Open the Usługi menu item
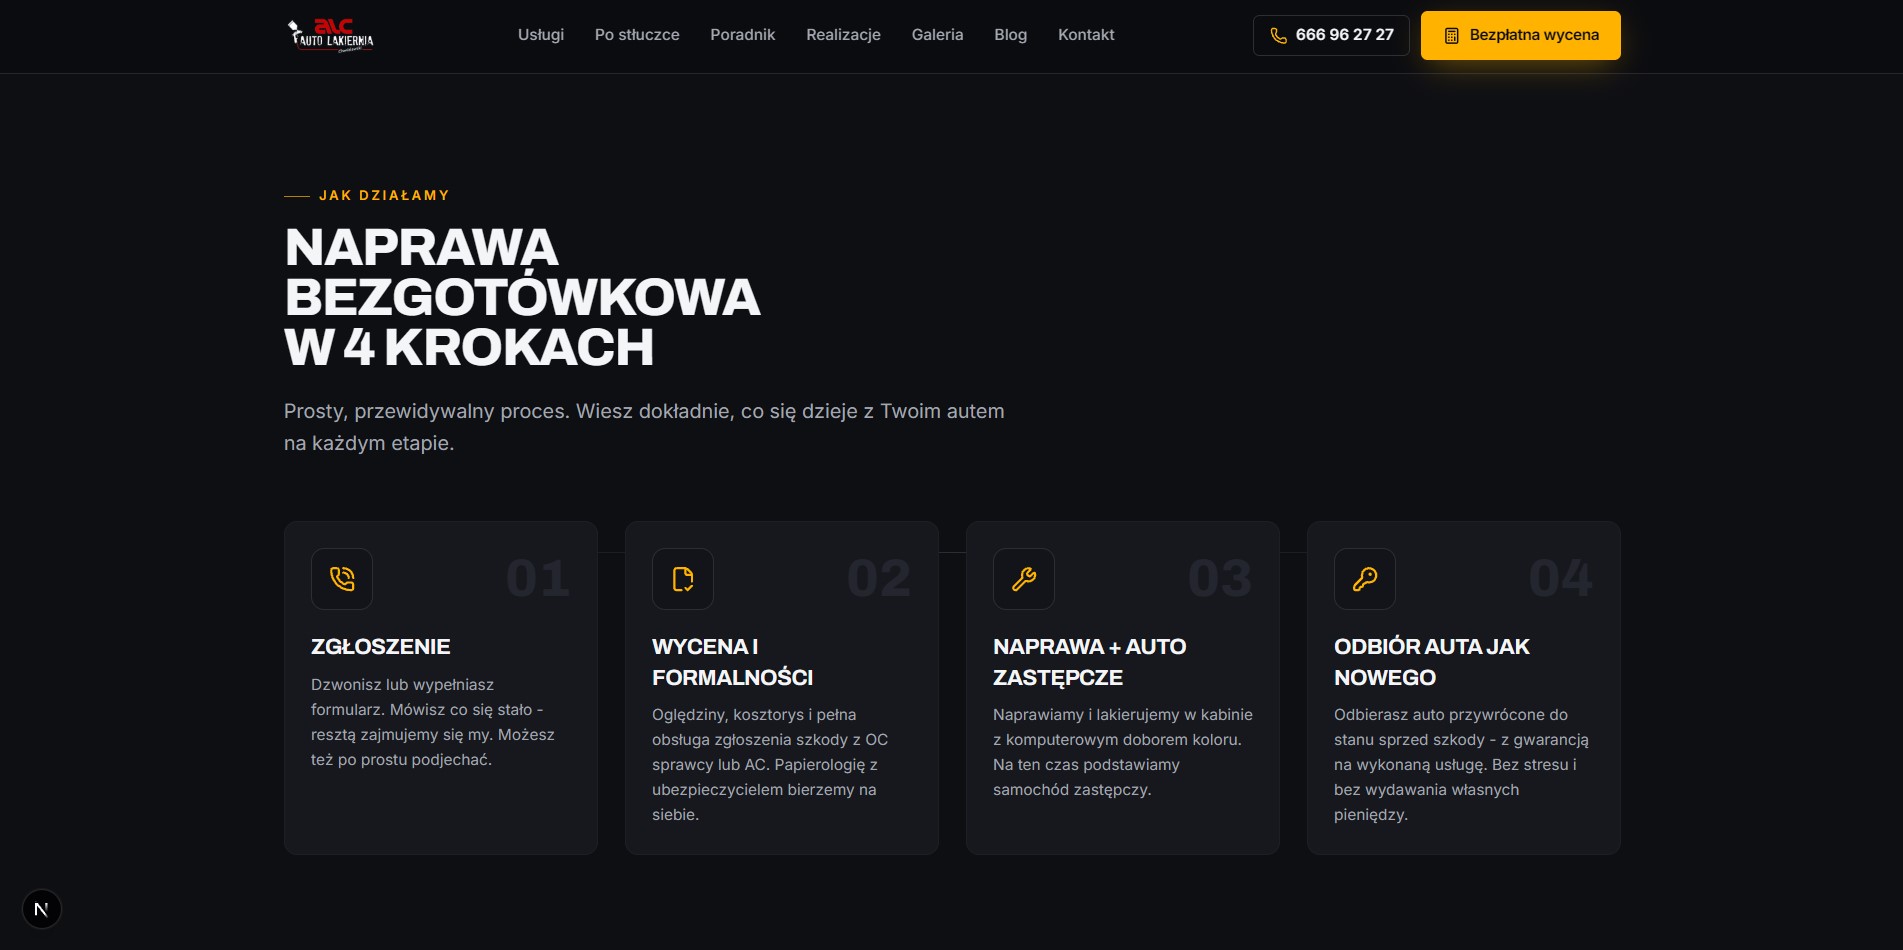This screenshot has width=1903, height=950. pyautogui.click(x=541, y=35)
